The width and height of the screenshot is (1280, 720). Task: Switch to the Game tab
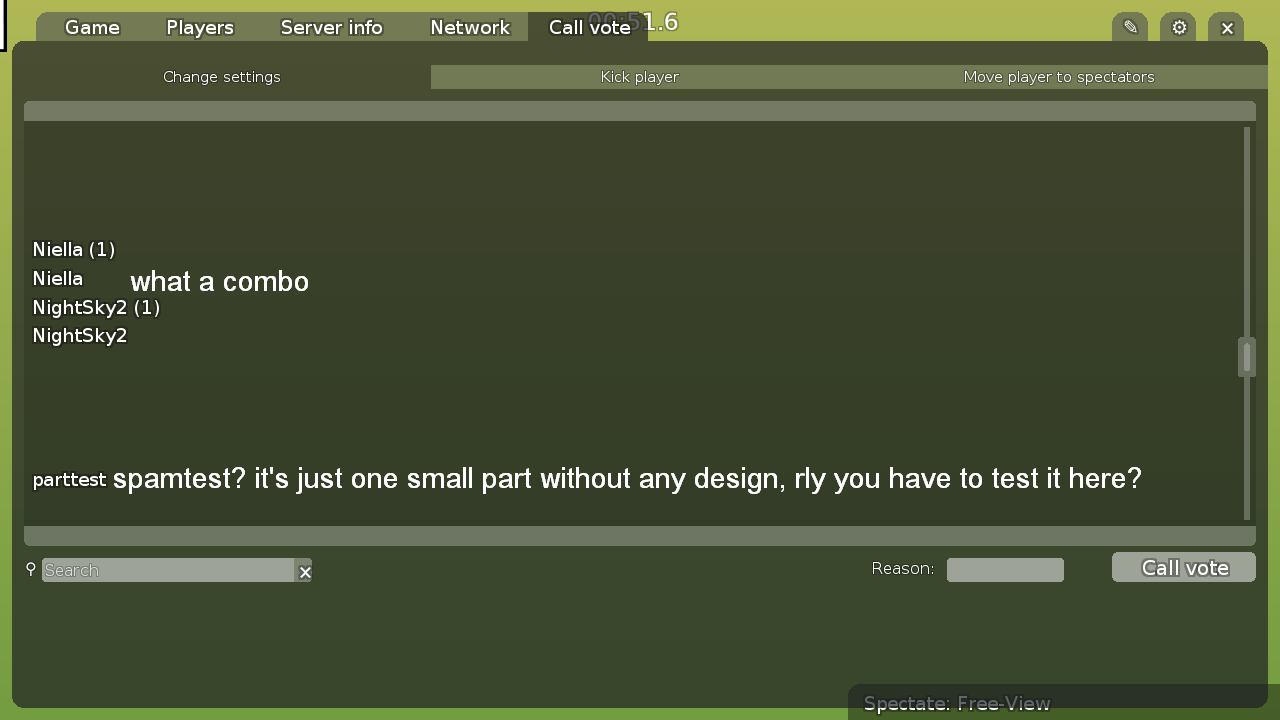[x=91, y=27]
